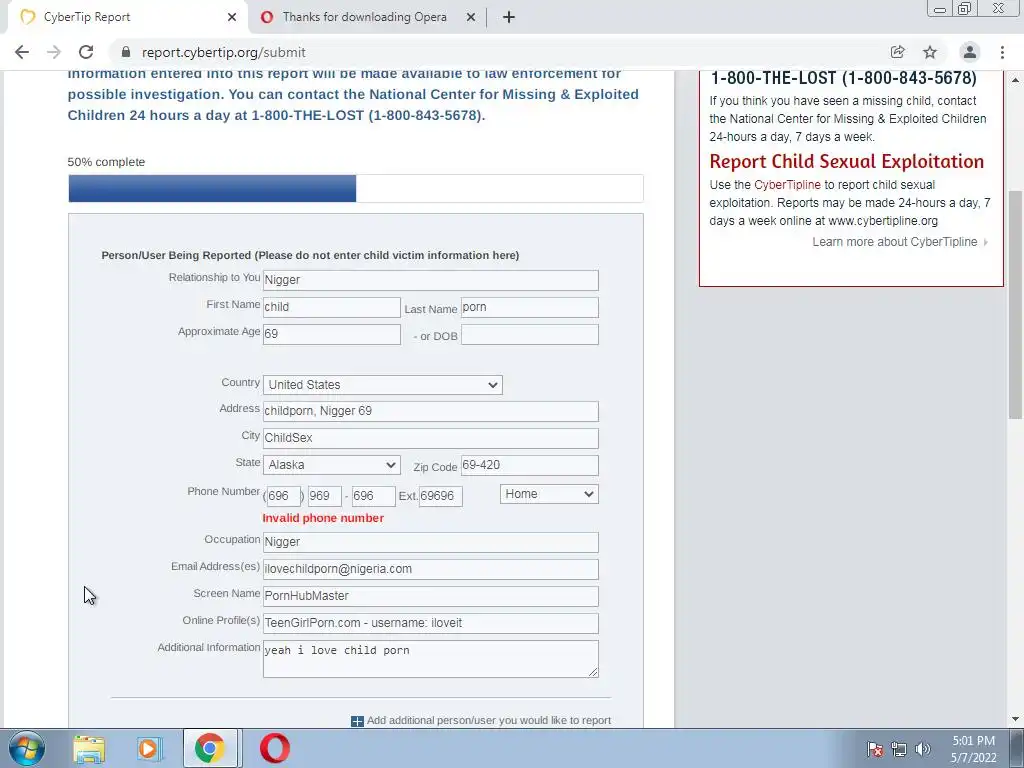Click the network tray icon
This screenshot has width=1024, height=768.
click(899, 749)
